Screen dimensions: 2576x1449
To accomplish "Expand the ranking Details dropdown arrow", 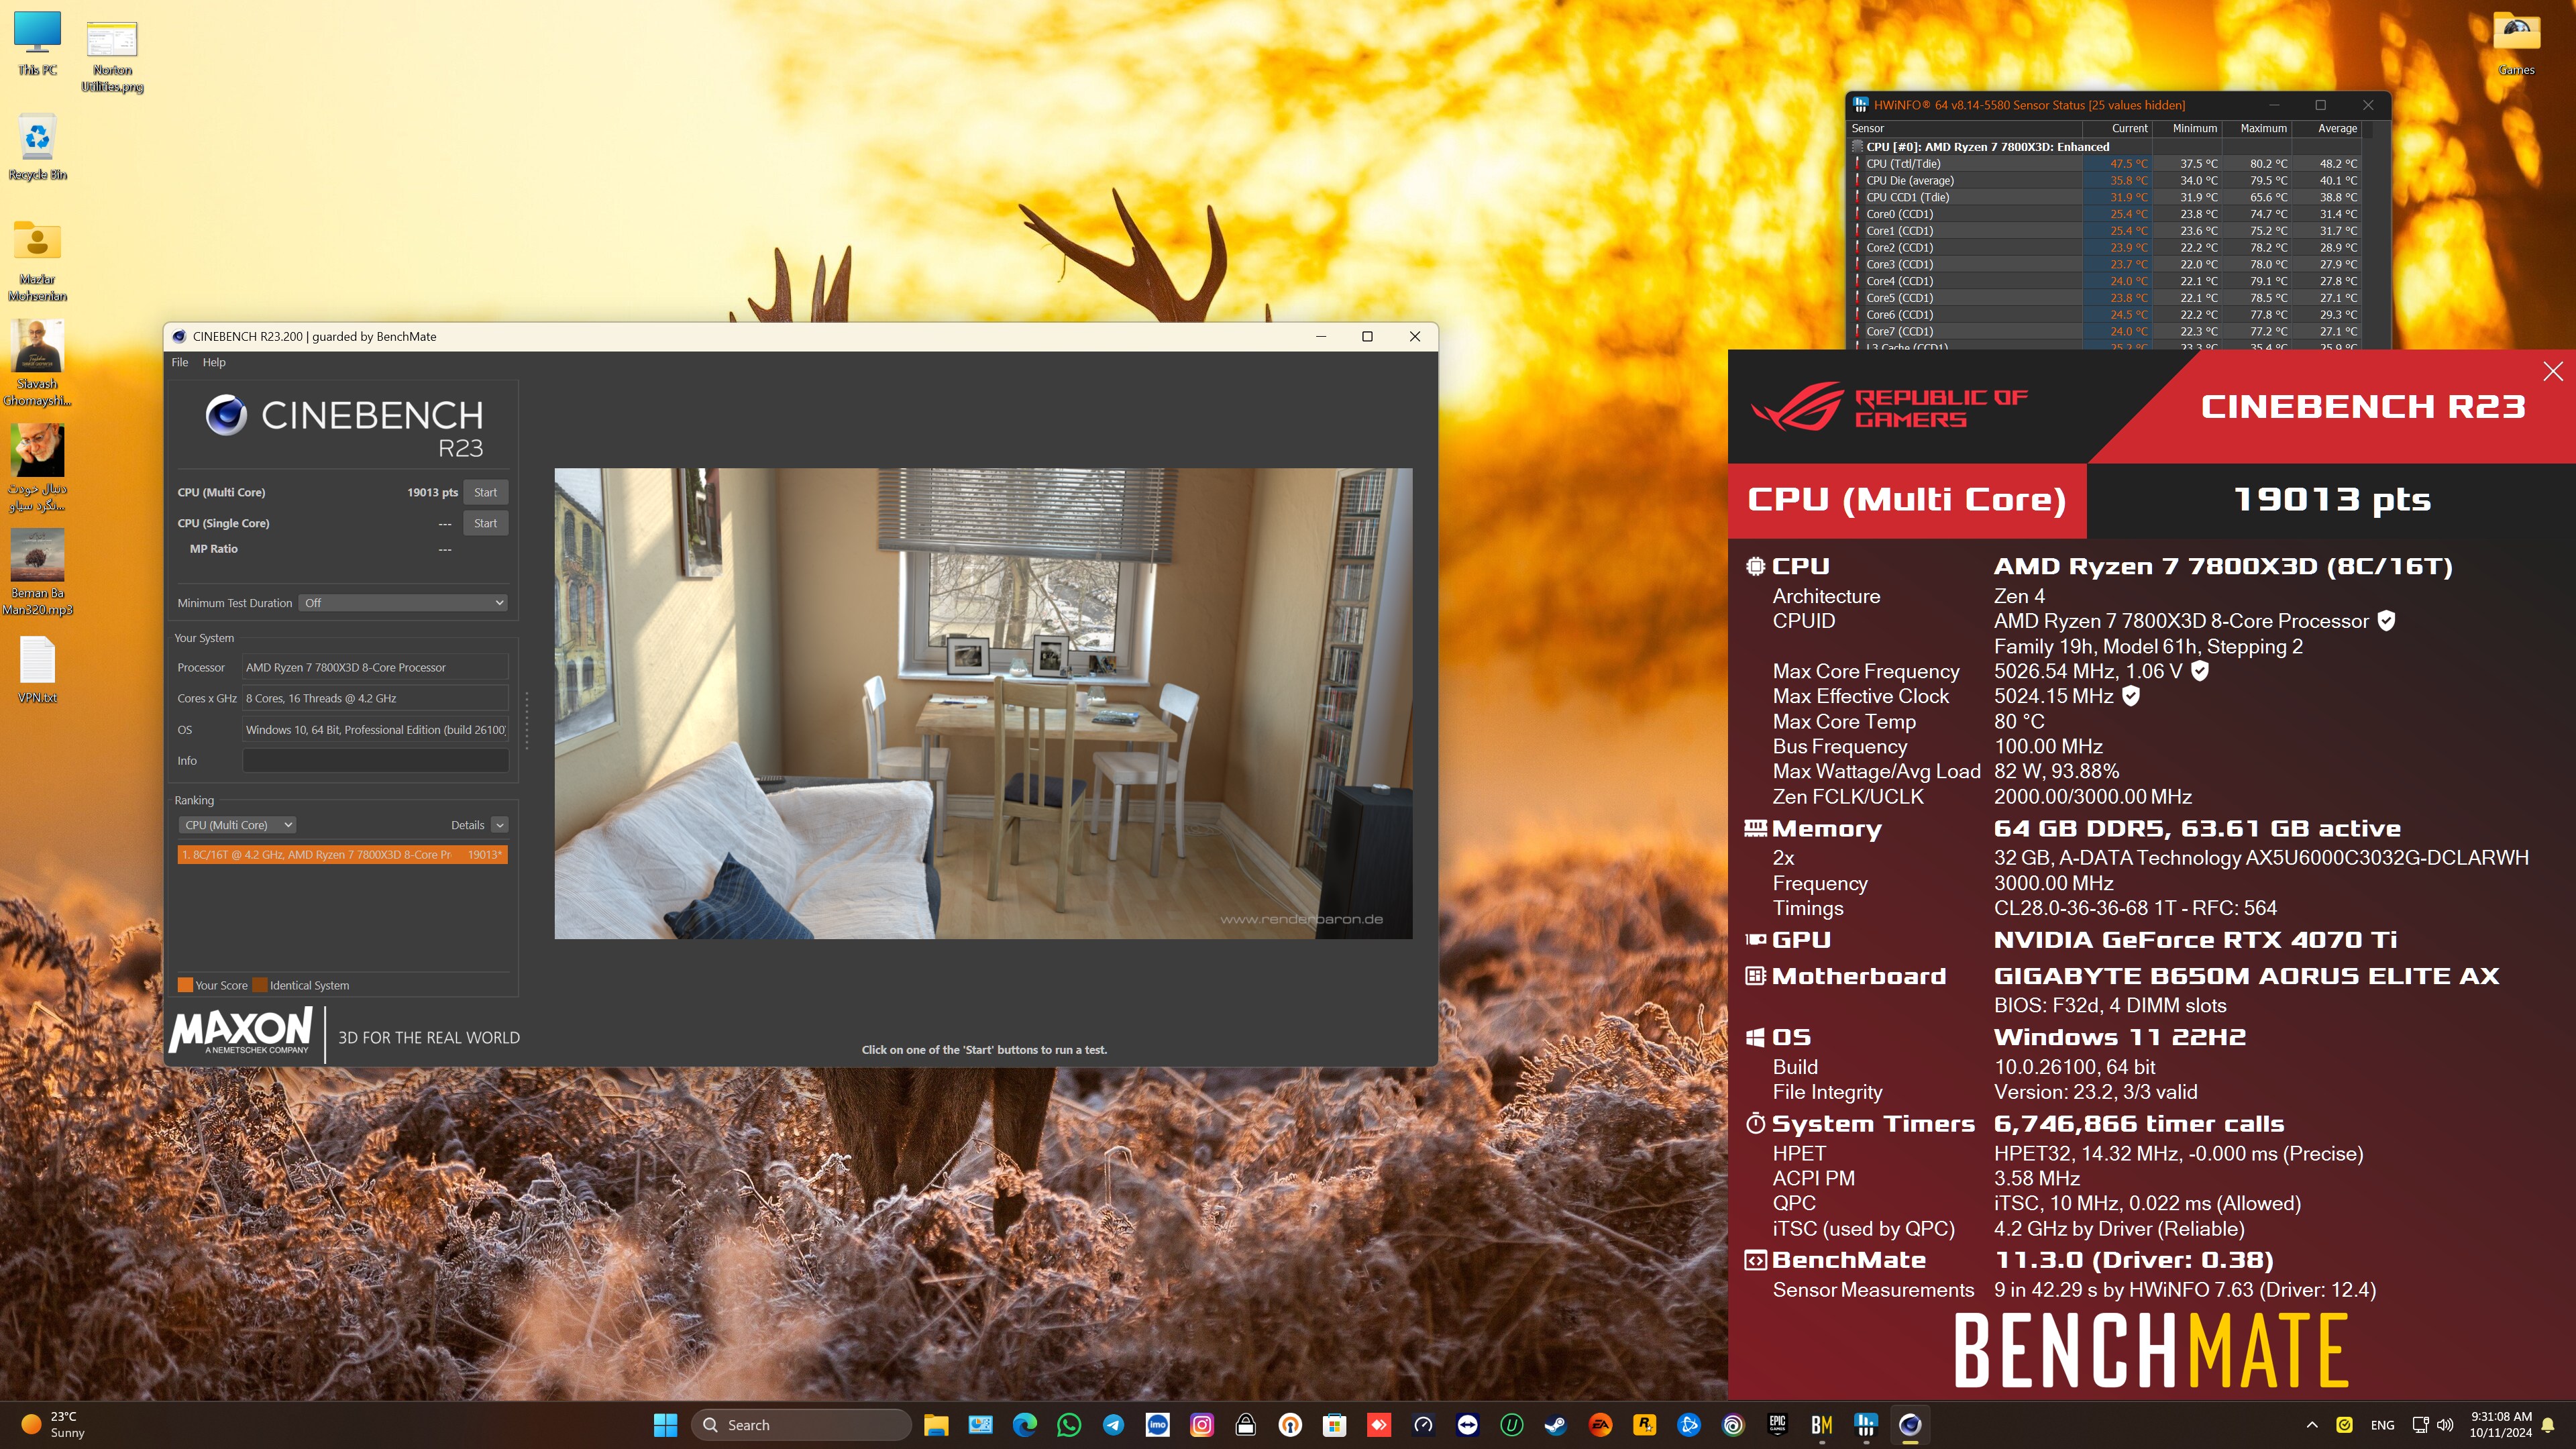I will [500, 825].
